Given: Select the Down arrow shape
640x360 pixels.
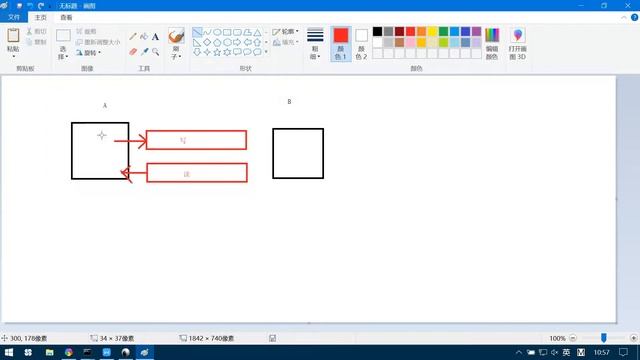Looking at the screenshot, I should pyautogui.click(x=197, y=52).
